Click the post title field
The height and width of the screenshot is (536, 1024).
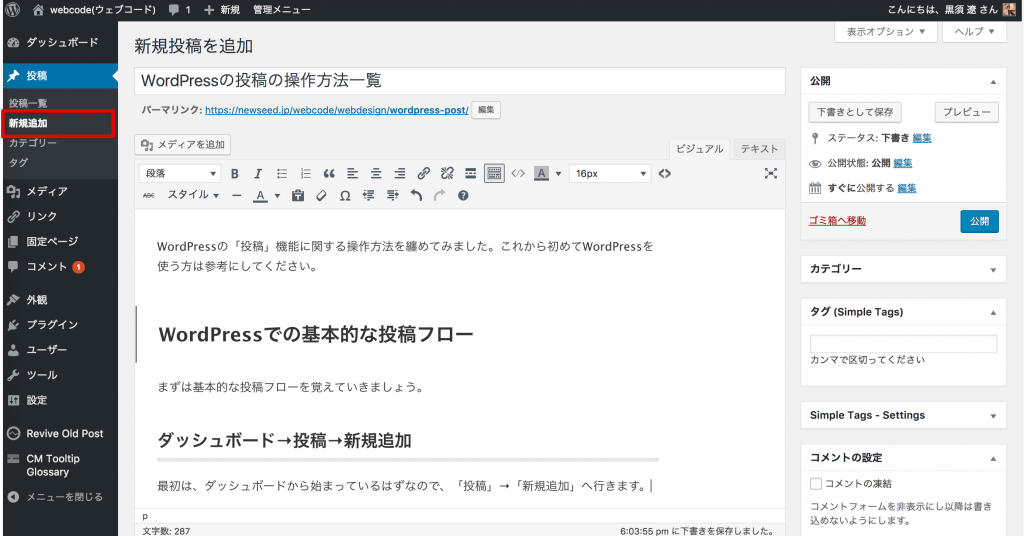[x=460, y=81]
